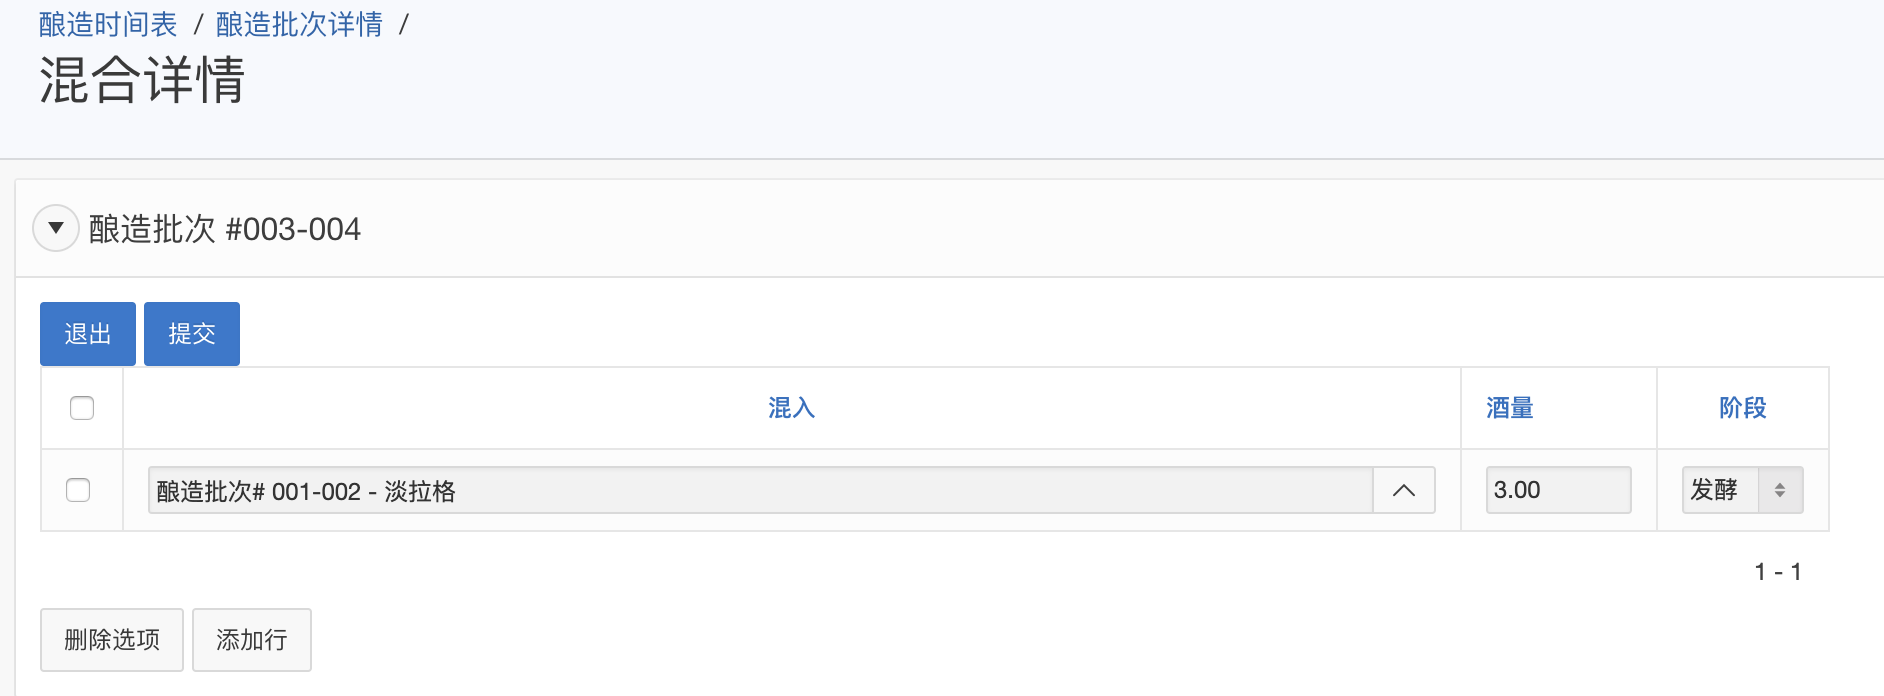Click the 删除选项 button

click(112, 640)
